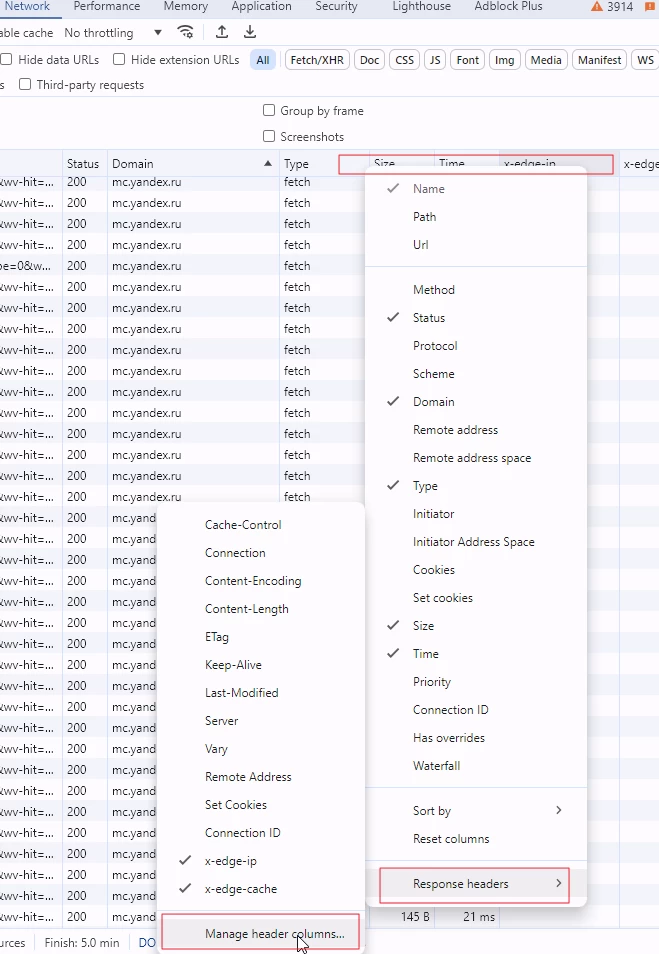Enable the Url column option
Screen dimensions: 659x954
[476, 245]
